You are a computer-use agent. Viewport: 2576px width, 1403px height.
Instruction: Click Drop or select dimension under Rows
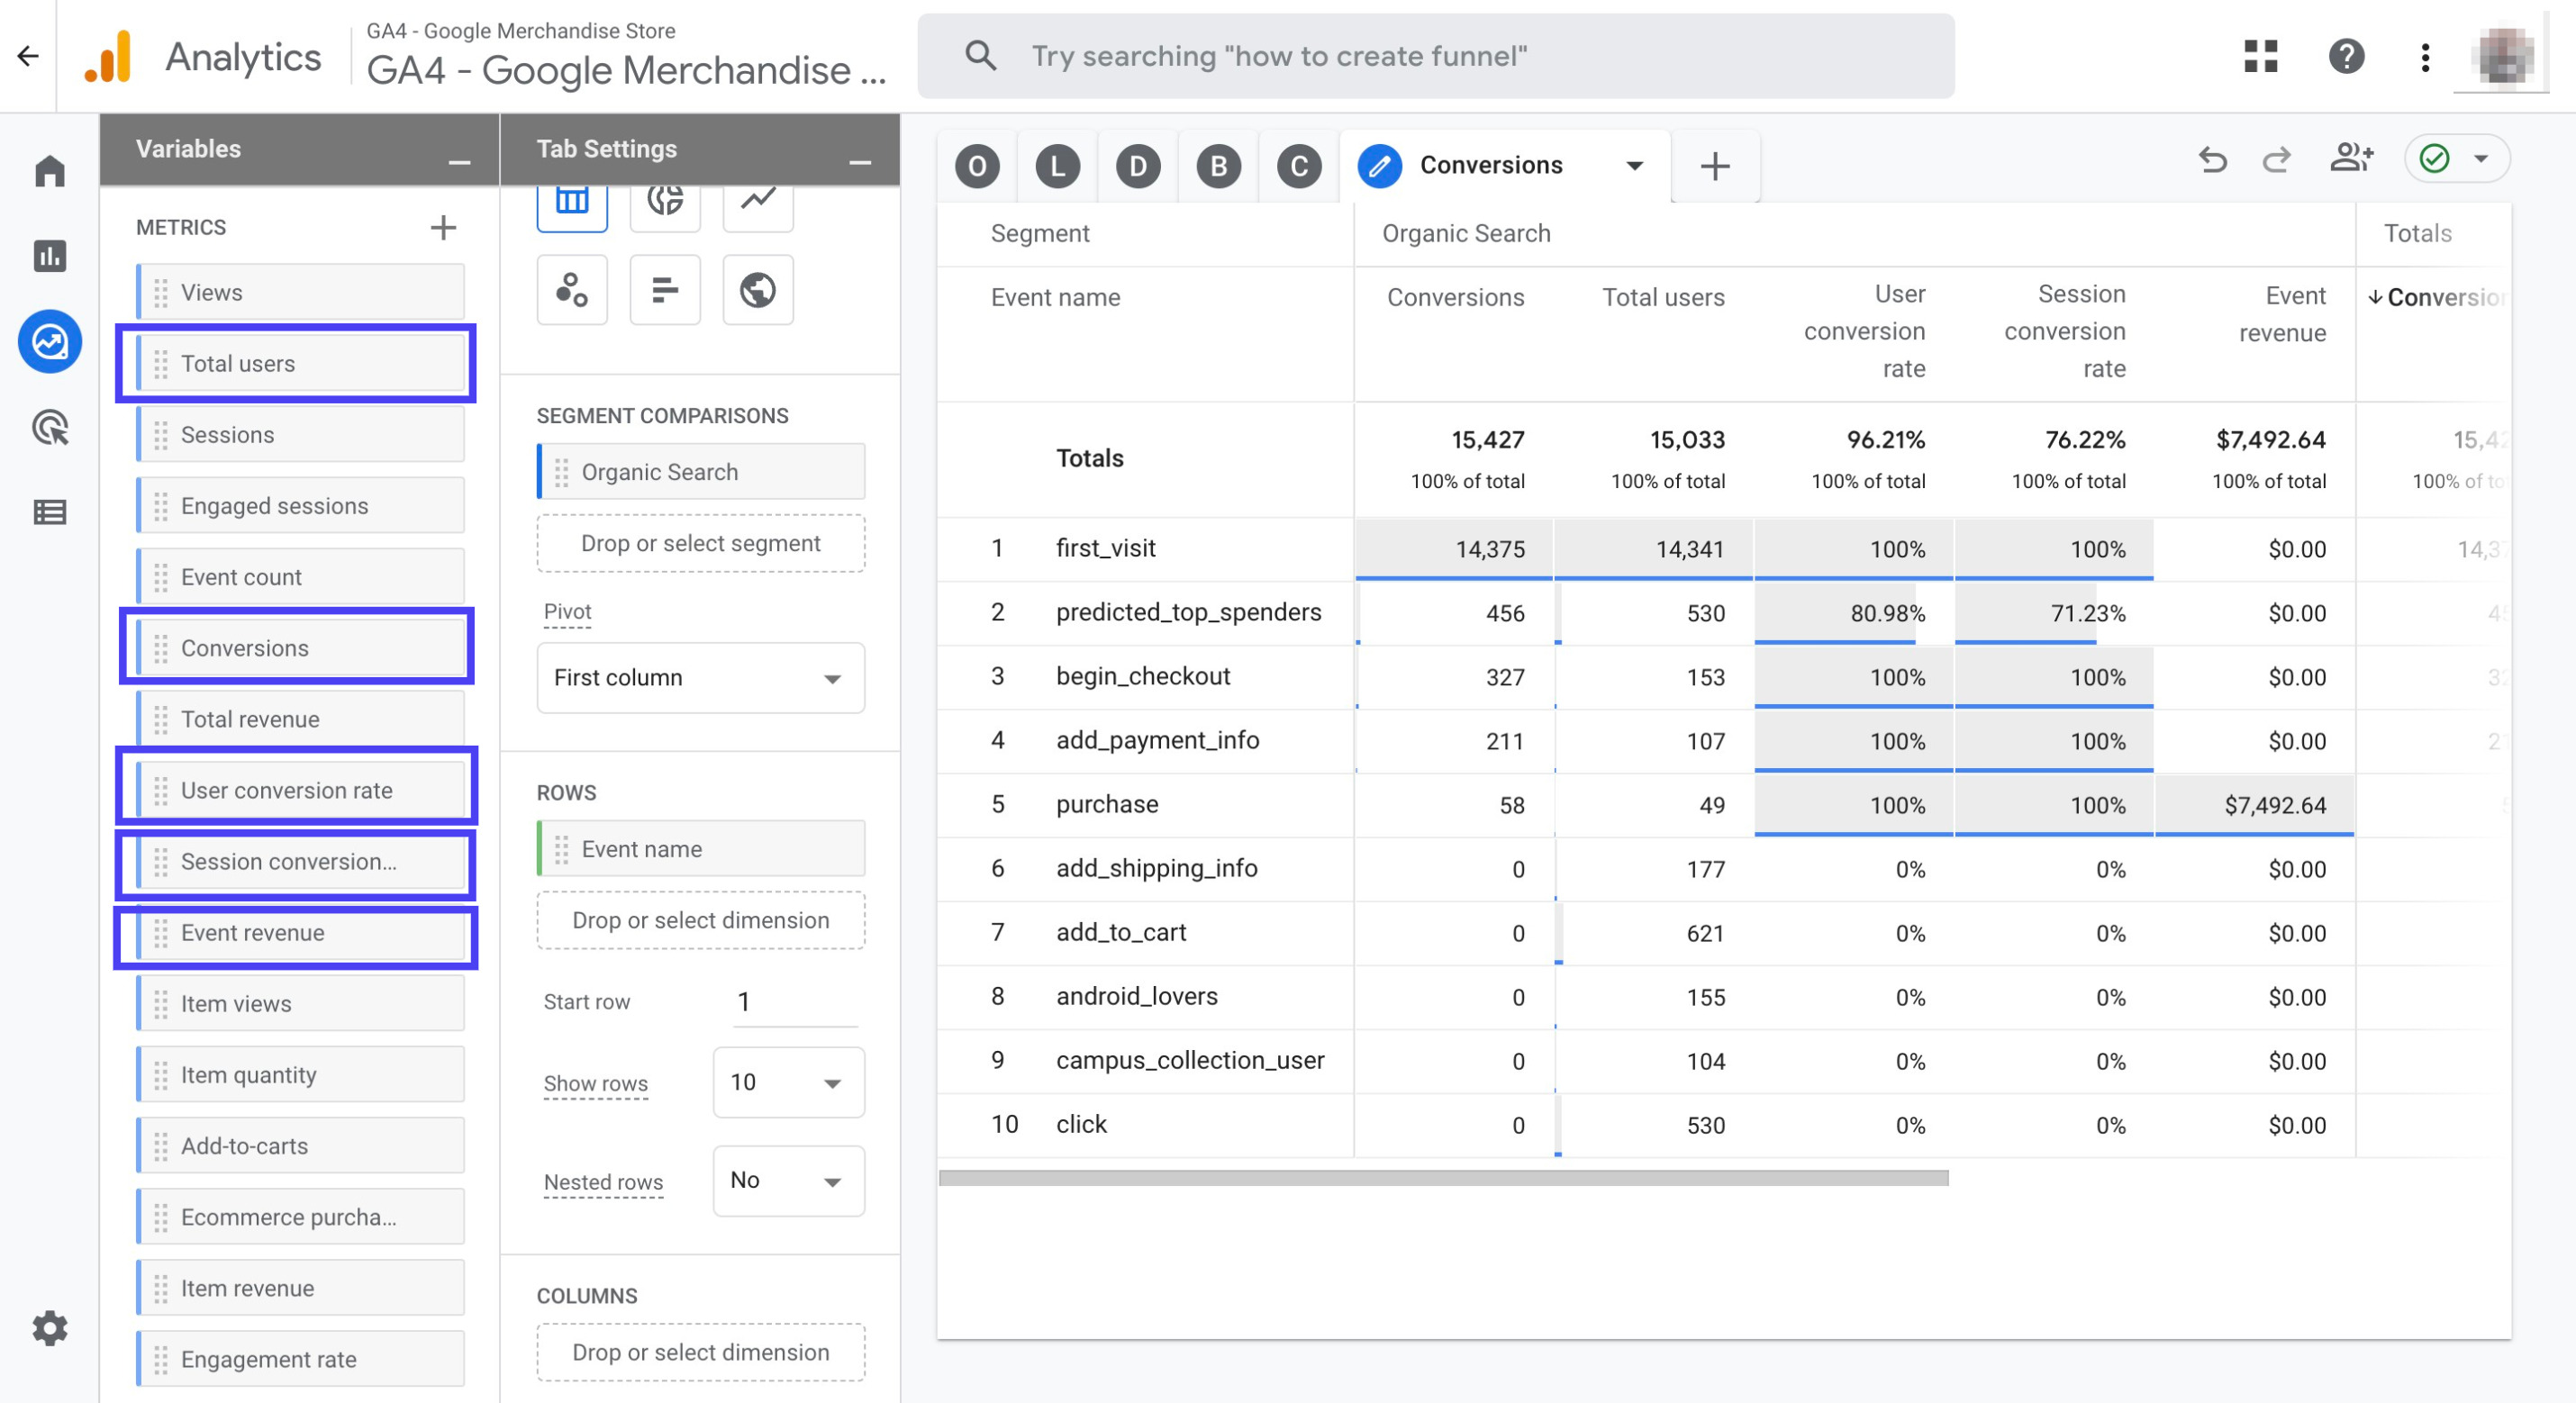click(x=700, y=920)
